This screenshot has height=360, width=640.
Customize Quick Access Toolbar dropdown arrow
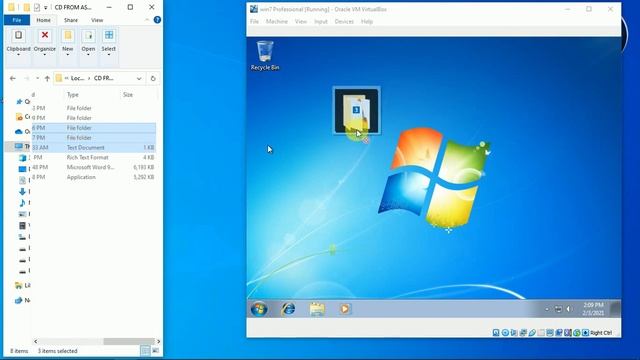point(46,7)
